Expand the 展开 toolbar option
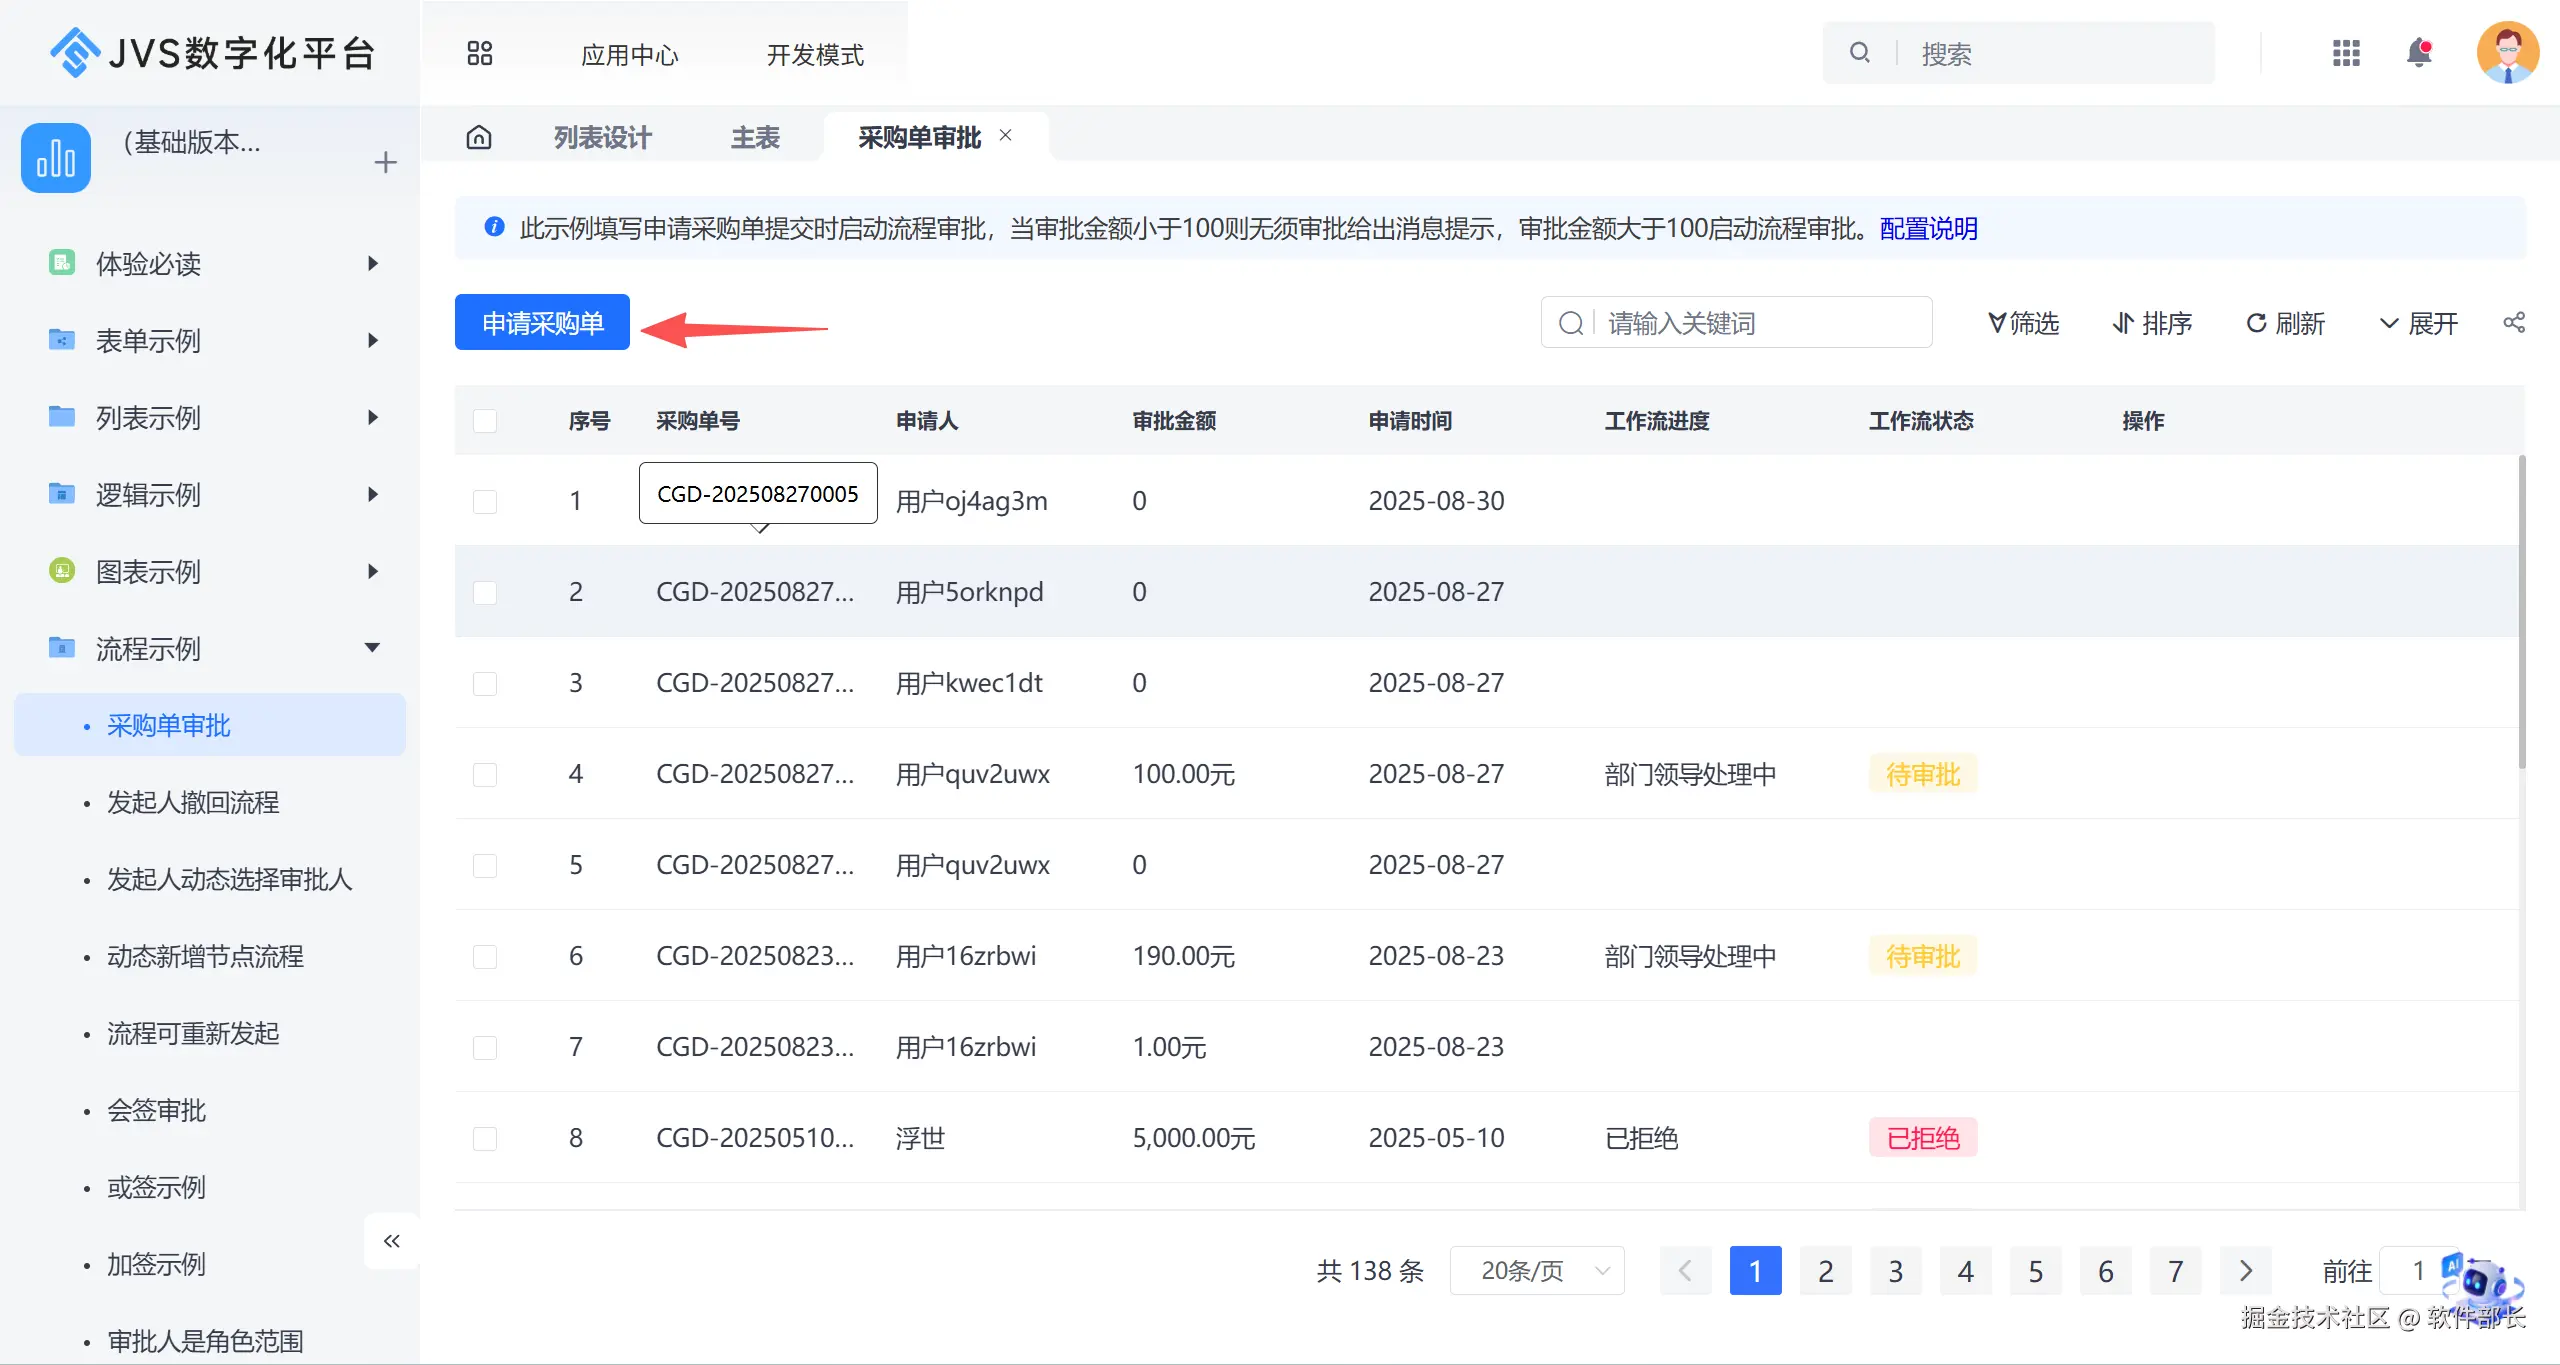2560x1365 pixels. [x=2418, y=323]
